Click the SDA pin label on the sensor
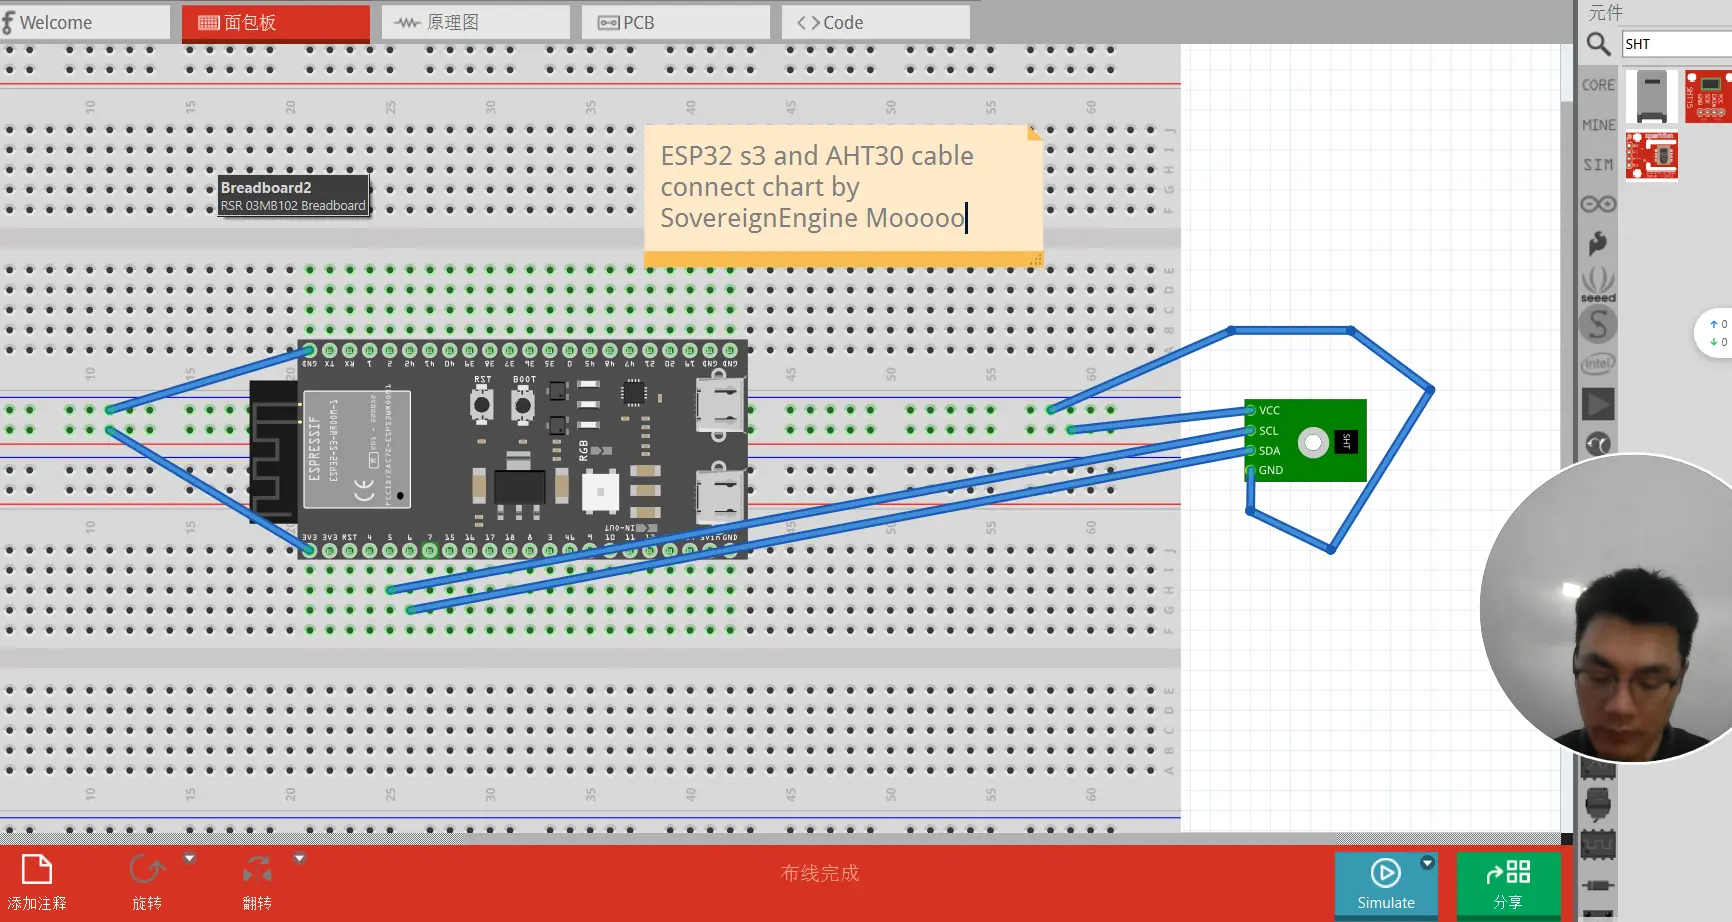Image resolution: width=1732 pixels, height=922 pixels. point(1269,451)
